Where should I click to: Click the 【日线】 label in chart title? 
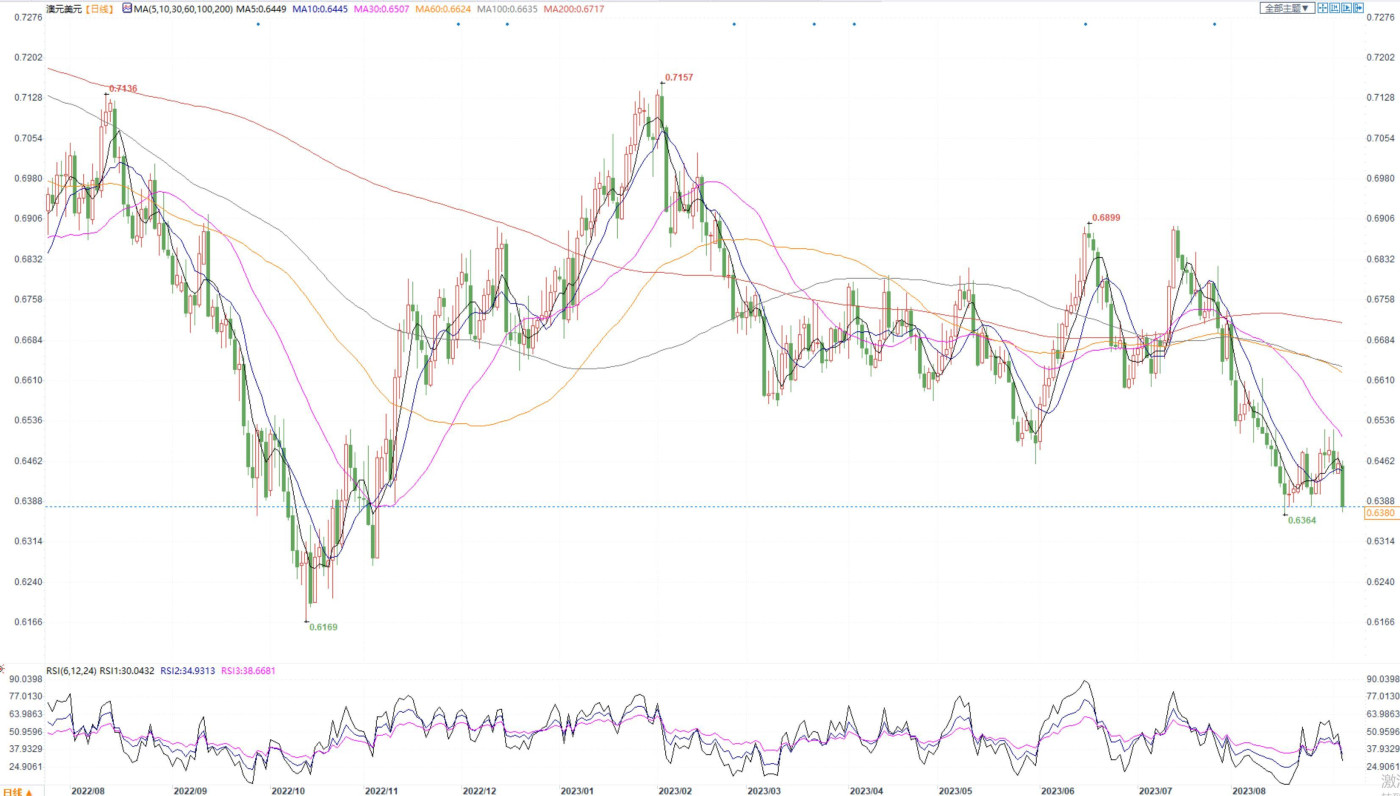click(99, 9)
